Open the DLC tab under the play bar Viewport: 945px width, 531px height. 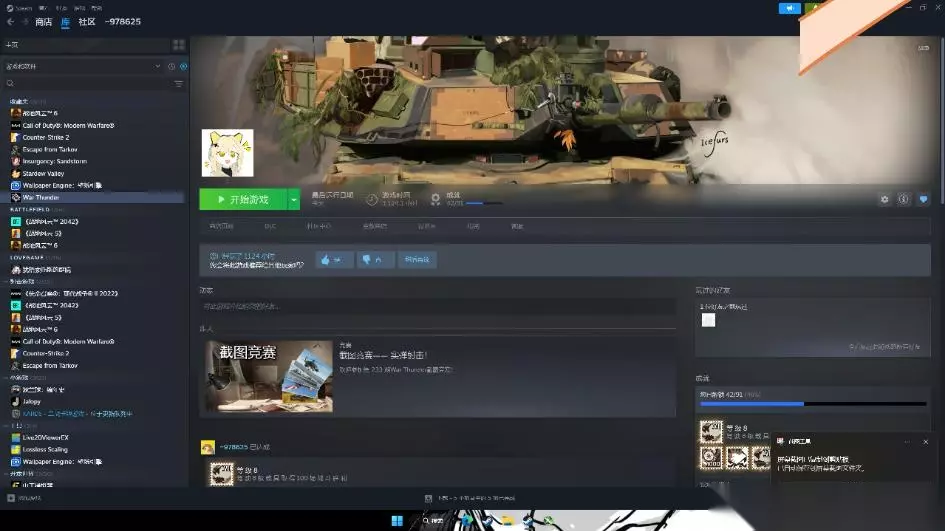pos(270,227)
